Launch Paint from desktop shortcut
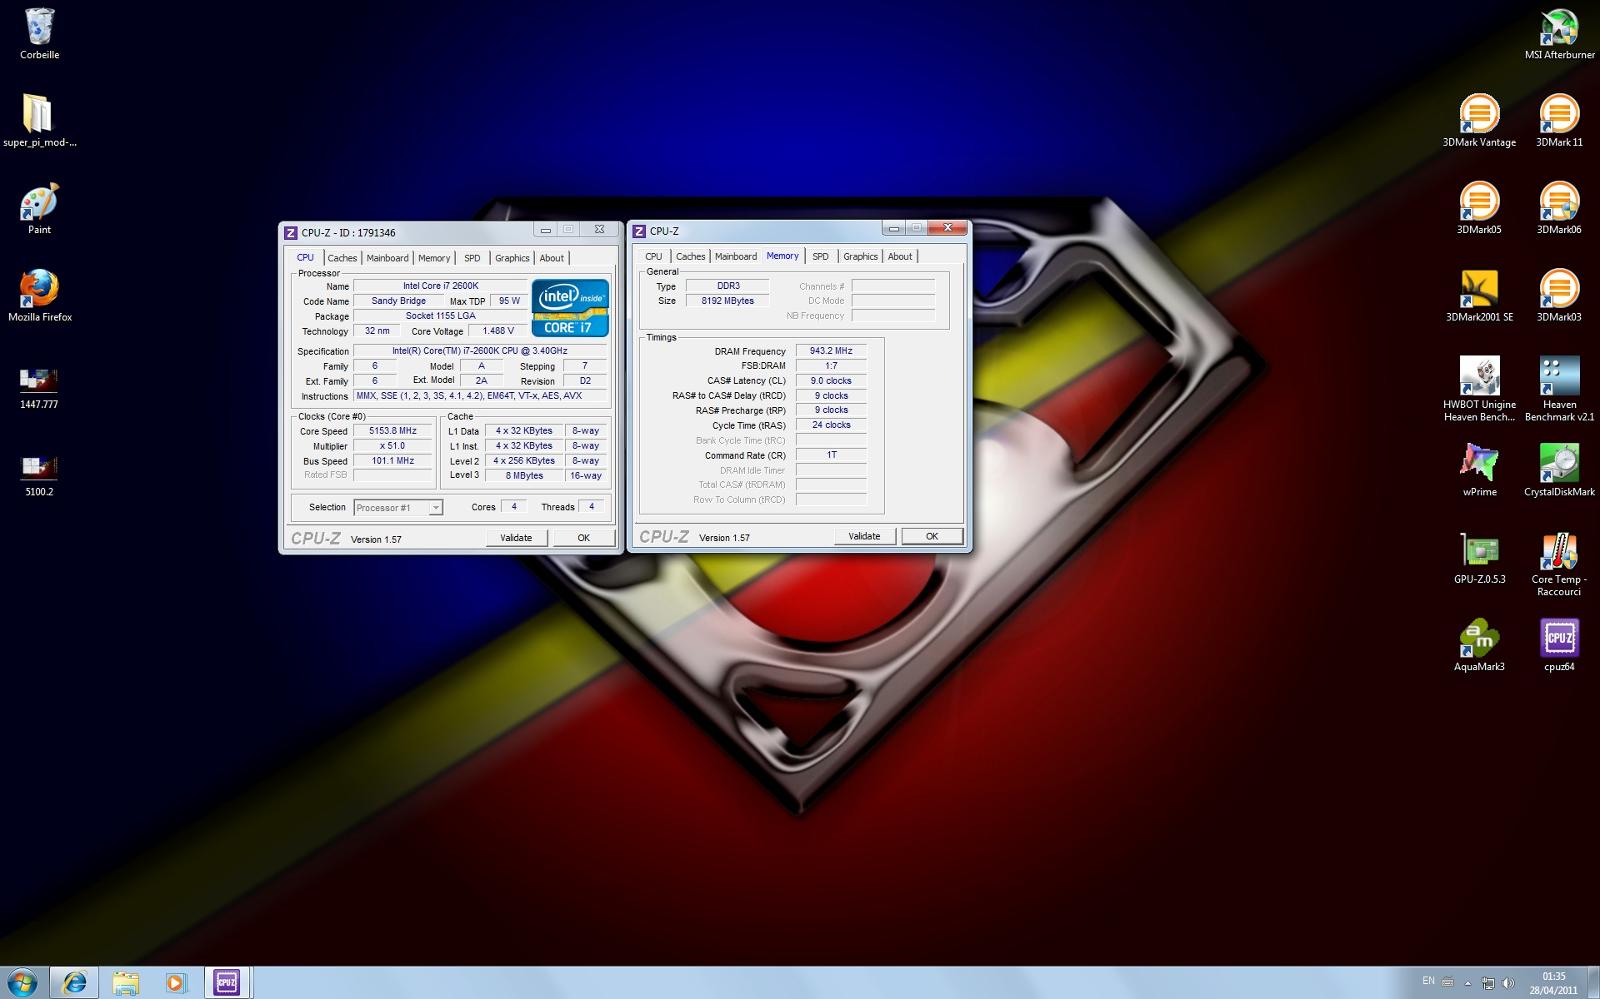Viewport: 1600px width, 999px height. click(39, 208)
